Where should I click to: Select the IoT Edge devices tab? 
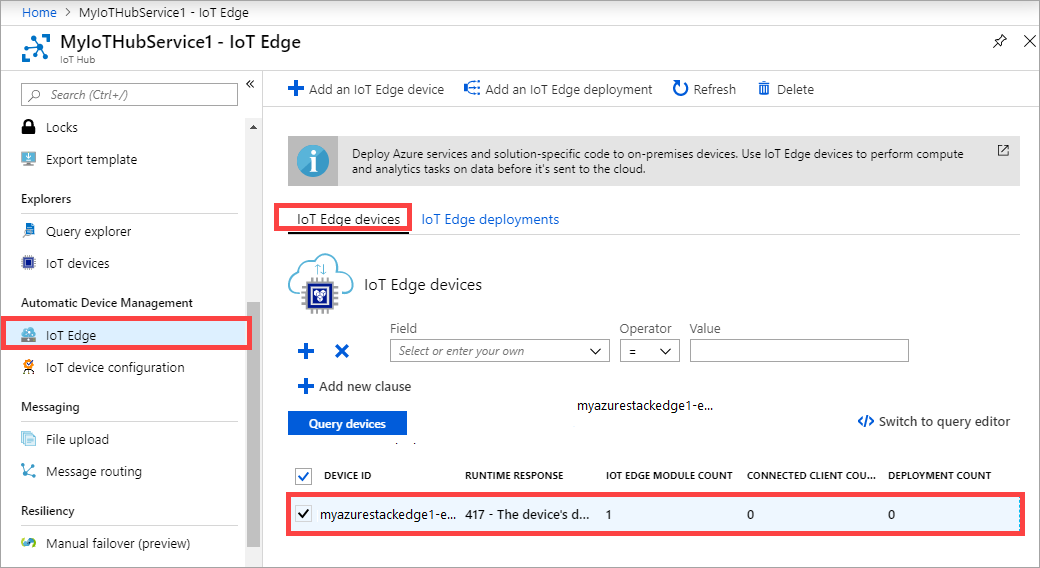tap(348, 219)
